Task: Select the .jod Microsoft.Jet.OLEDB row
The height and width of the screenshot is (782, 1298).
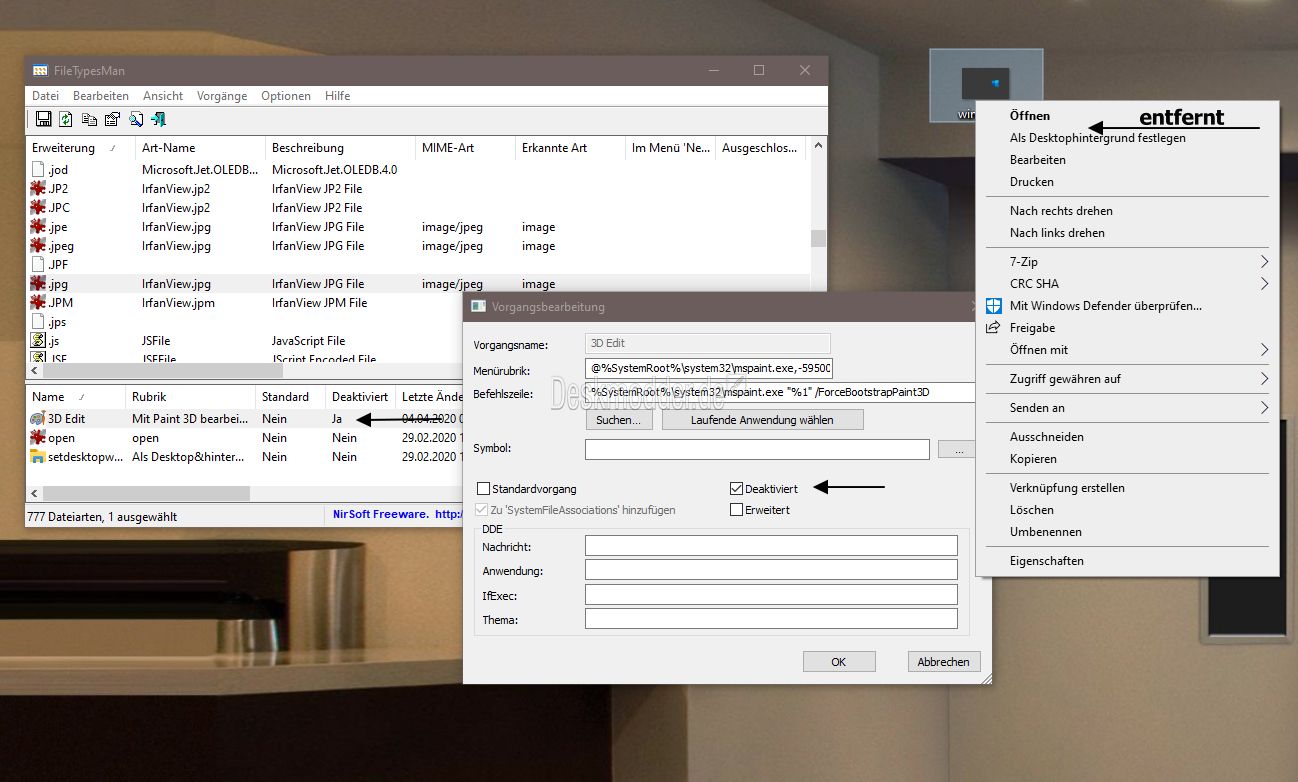Action: coord(418,169)
